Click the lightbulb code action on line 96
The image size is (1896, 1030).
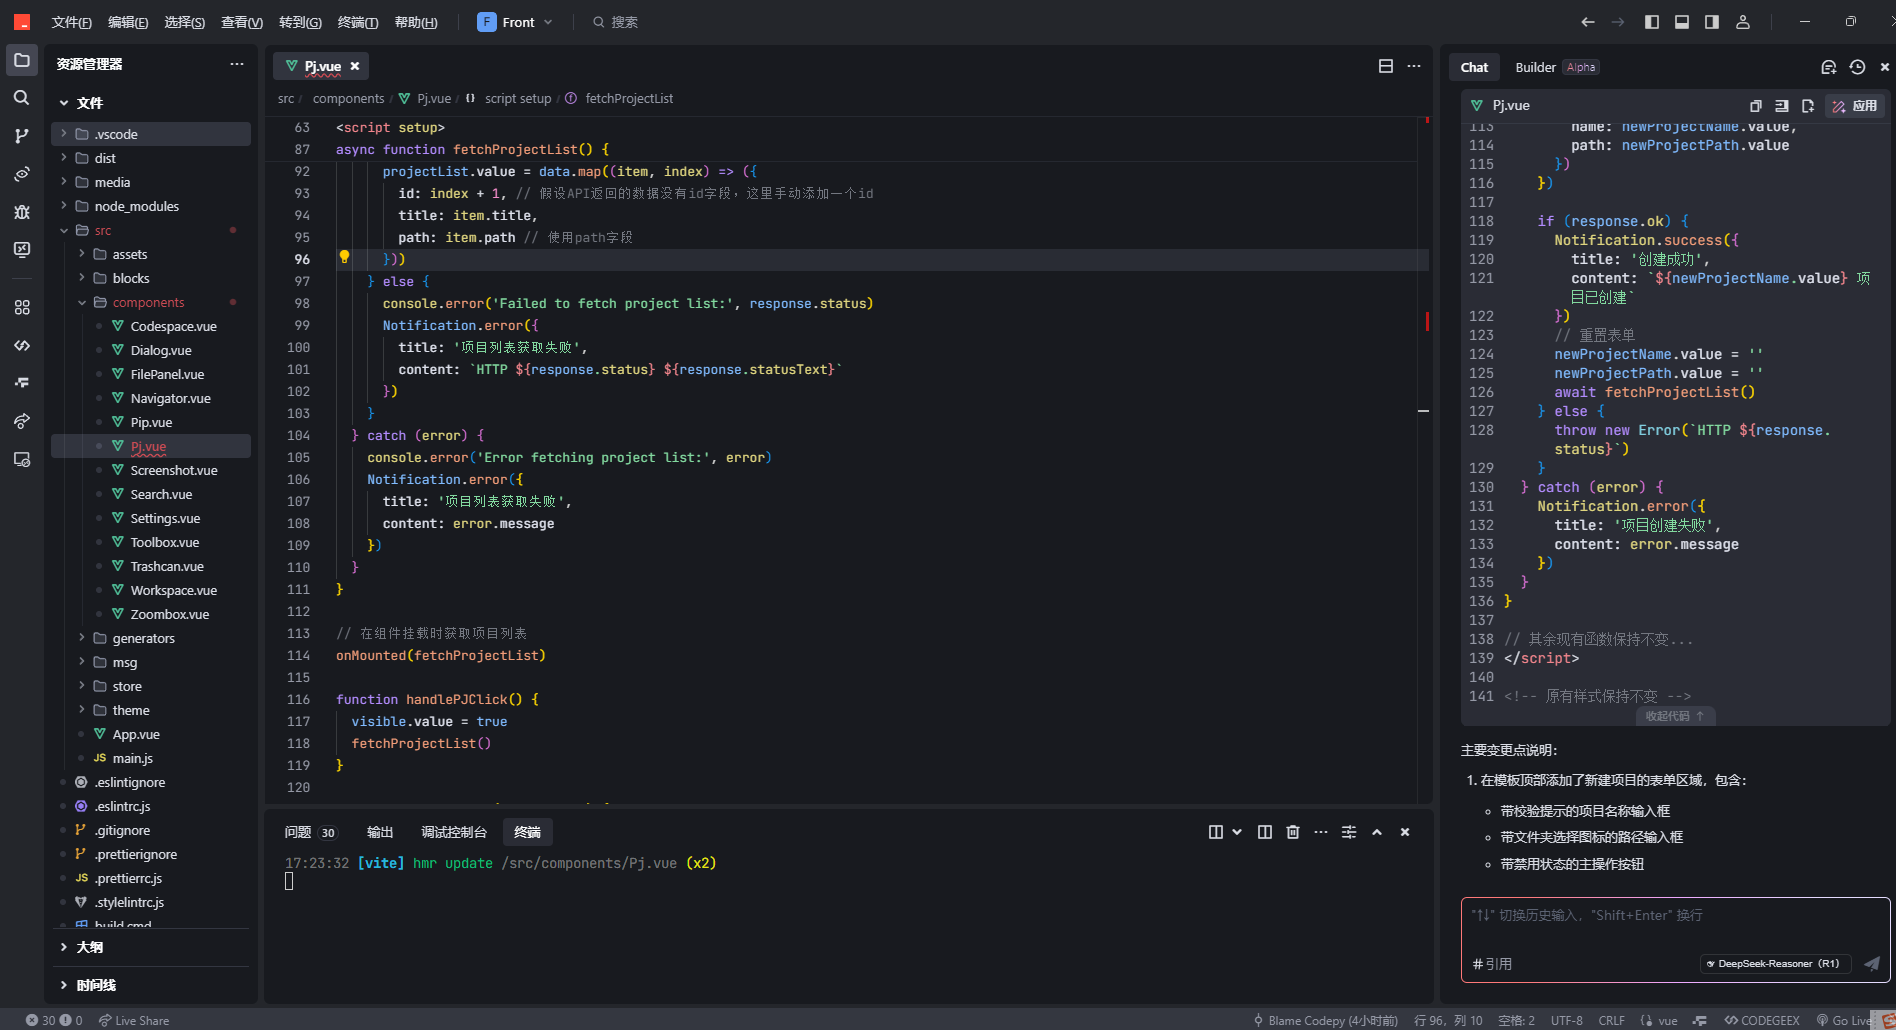(x=345, y=257)
